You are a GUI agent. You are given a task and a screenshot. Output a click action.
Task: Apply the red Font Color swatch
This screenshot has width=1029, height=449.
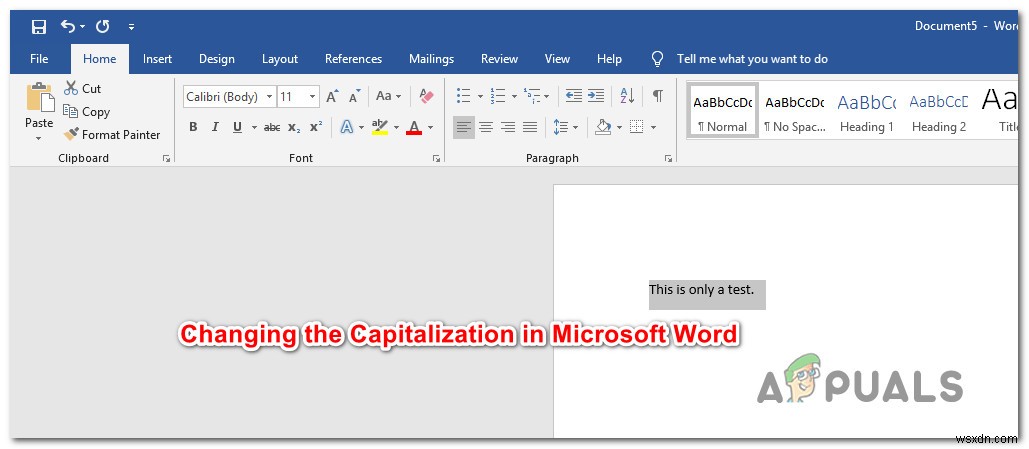(414, 127)
